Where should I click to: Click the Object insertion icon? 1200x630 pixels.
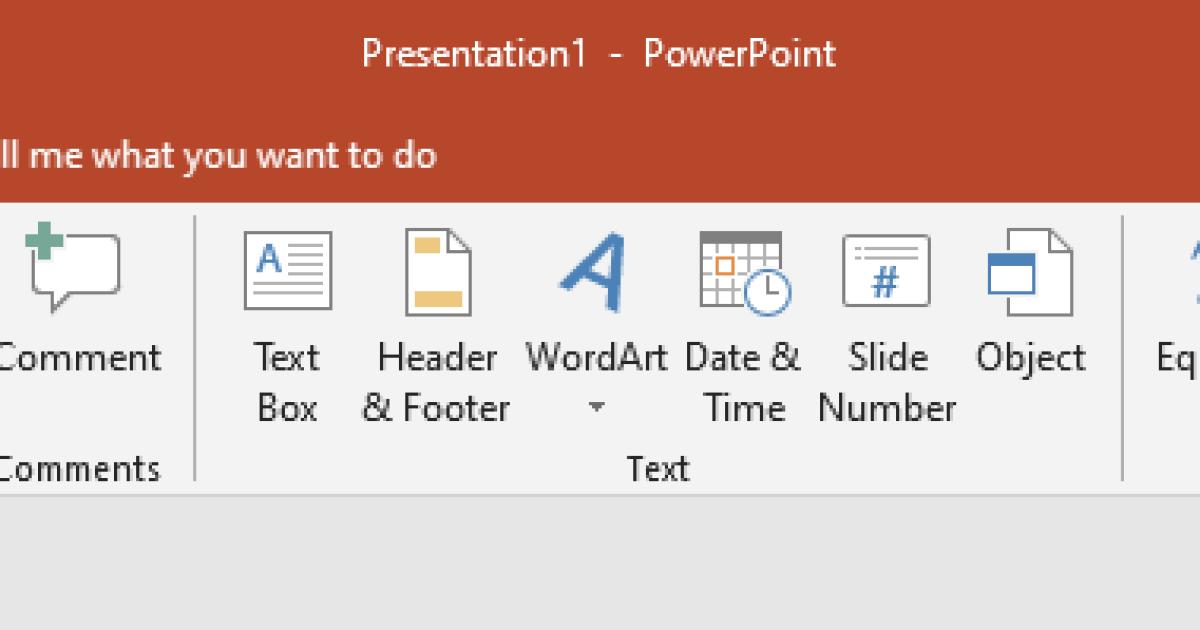tap(1030, 272)
